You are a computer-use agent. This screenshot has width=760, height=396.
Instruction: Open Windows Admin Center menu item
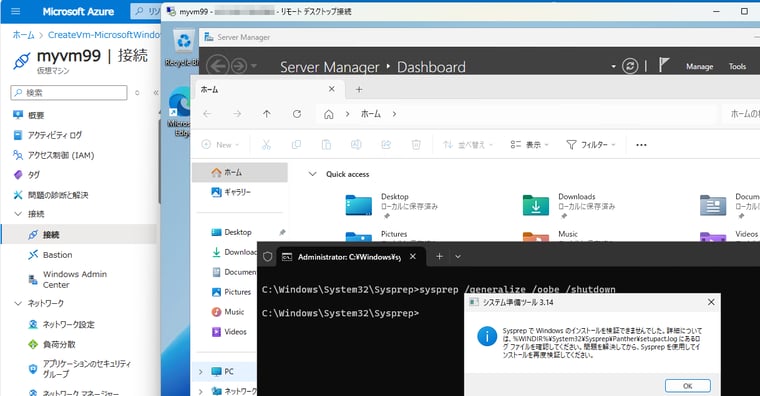click(75, 279)
